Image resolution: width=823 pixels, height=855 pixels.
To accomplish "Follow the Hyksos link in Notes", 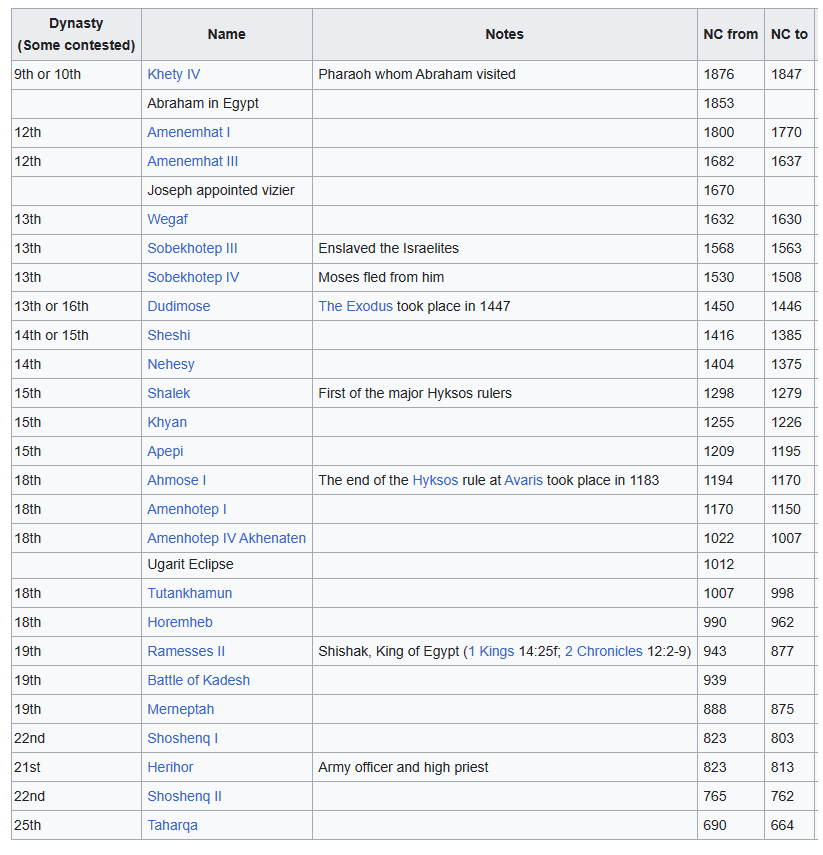I will click(435, 480).
